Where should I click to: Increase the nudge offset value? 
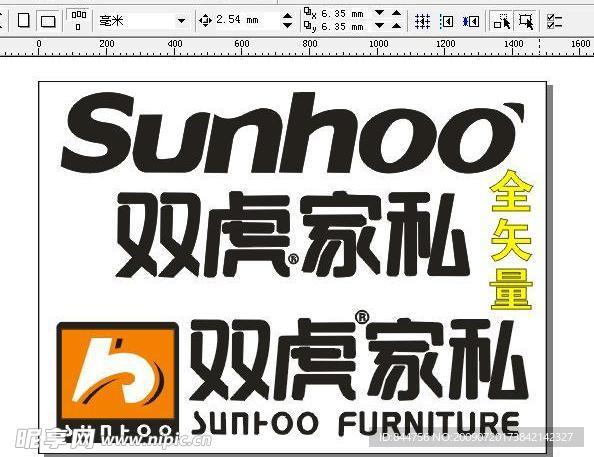click(x=288, y=16)
